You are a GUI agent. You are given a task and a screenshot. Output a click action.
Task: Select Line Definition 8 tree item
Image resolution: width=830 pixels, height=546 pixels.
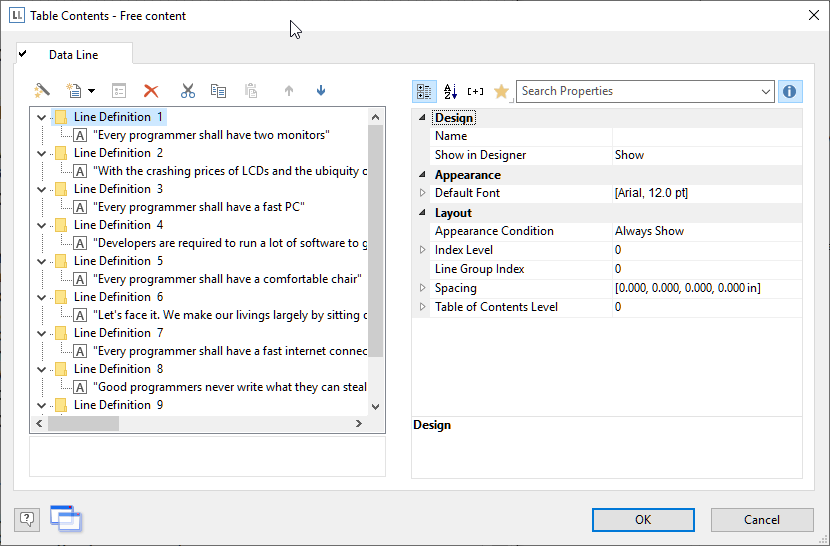pos(118,369)
